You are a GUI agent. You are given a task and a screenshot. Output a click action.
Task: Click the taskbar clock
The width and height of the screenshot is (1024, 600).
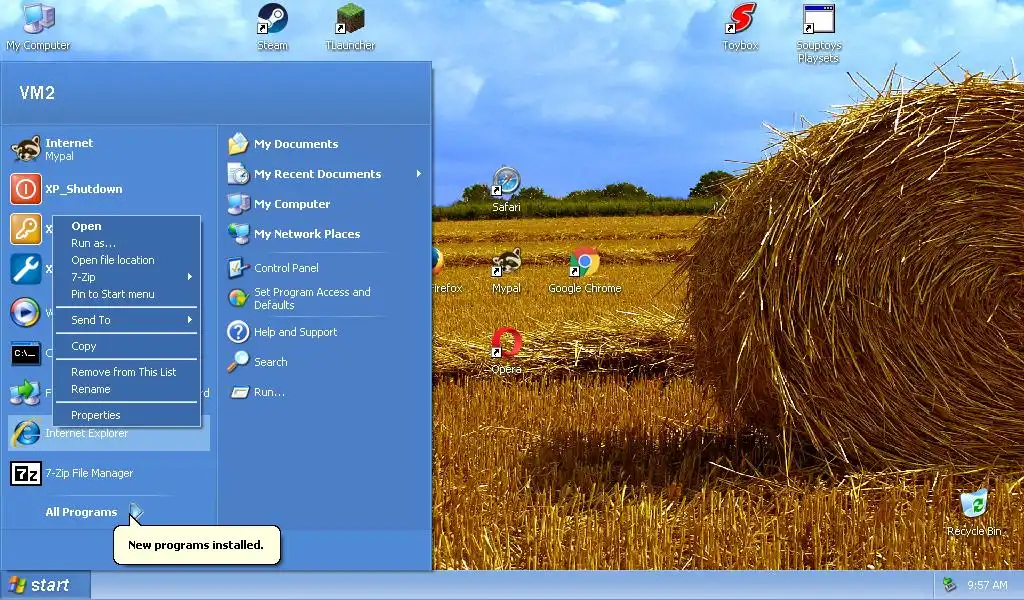987,586
